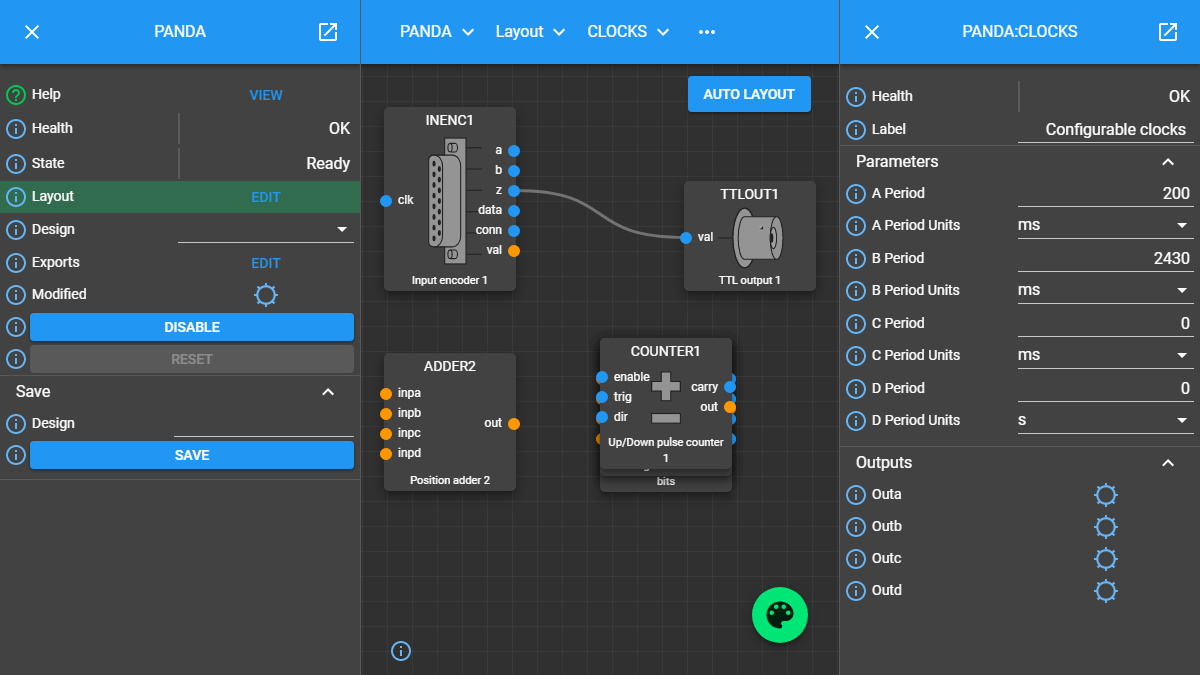Viewport: 1200px width, 675px height.
Task: Click the Outa output indicator icon
Action: tap(1105, 495)
